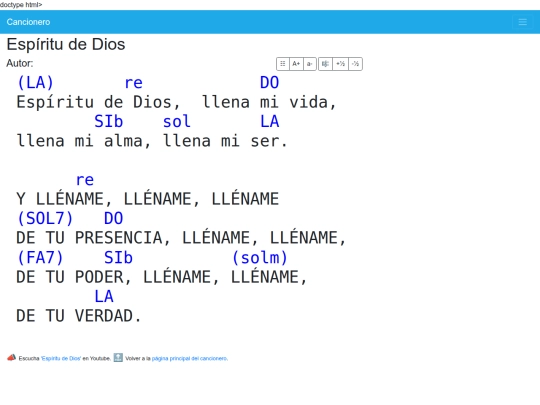This screenshot has width=540, height=405.
Task: Click the Autor: label
Action: point(20,63)
